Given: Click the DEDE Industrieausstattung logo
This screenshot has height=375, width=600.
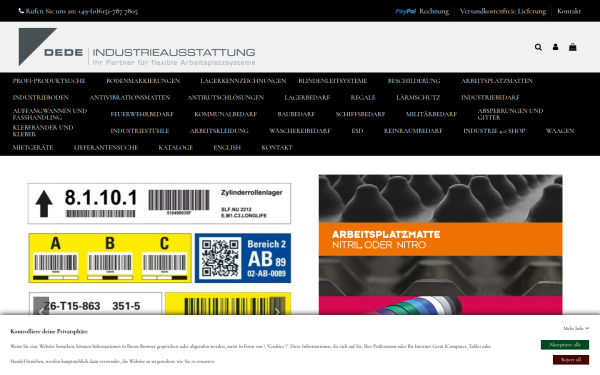Looking at the screenshot, I should (x=137, y=47).
